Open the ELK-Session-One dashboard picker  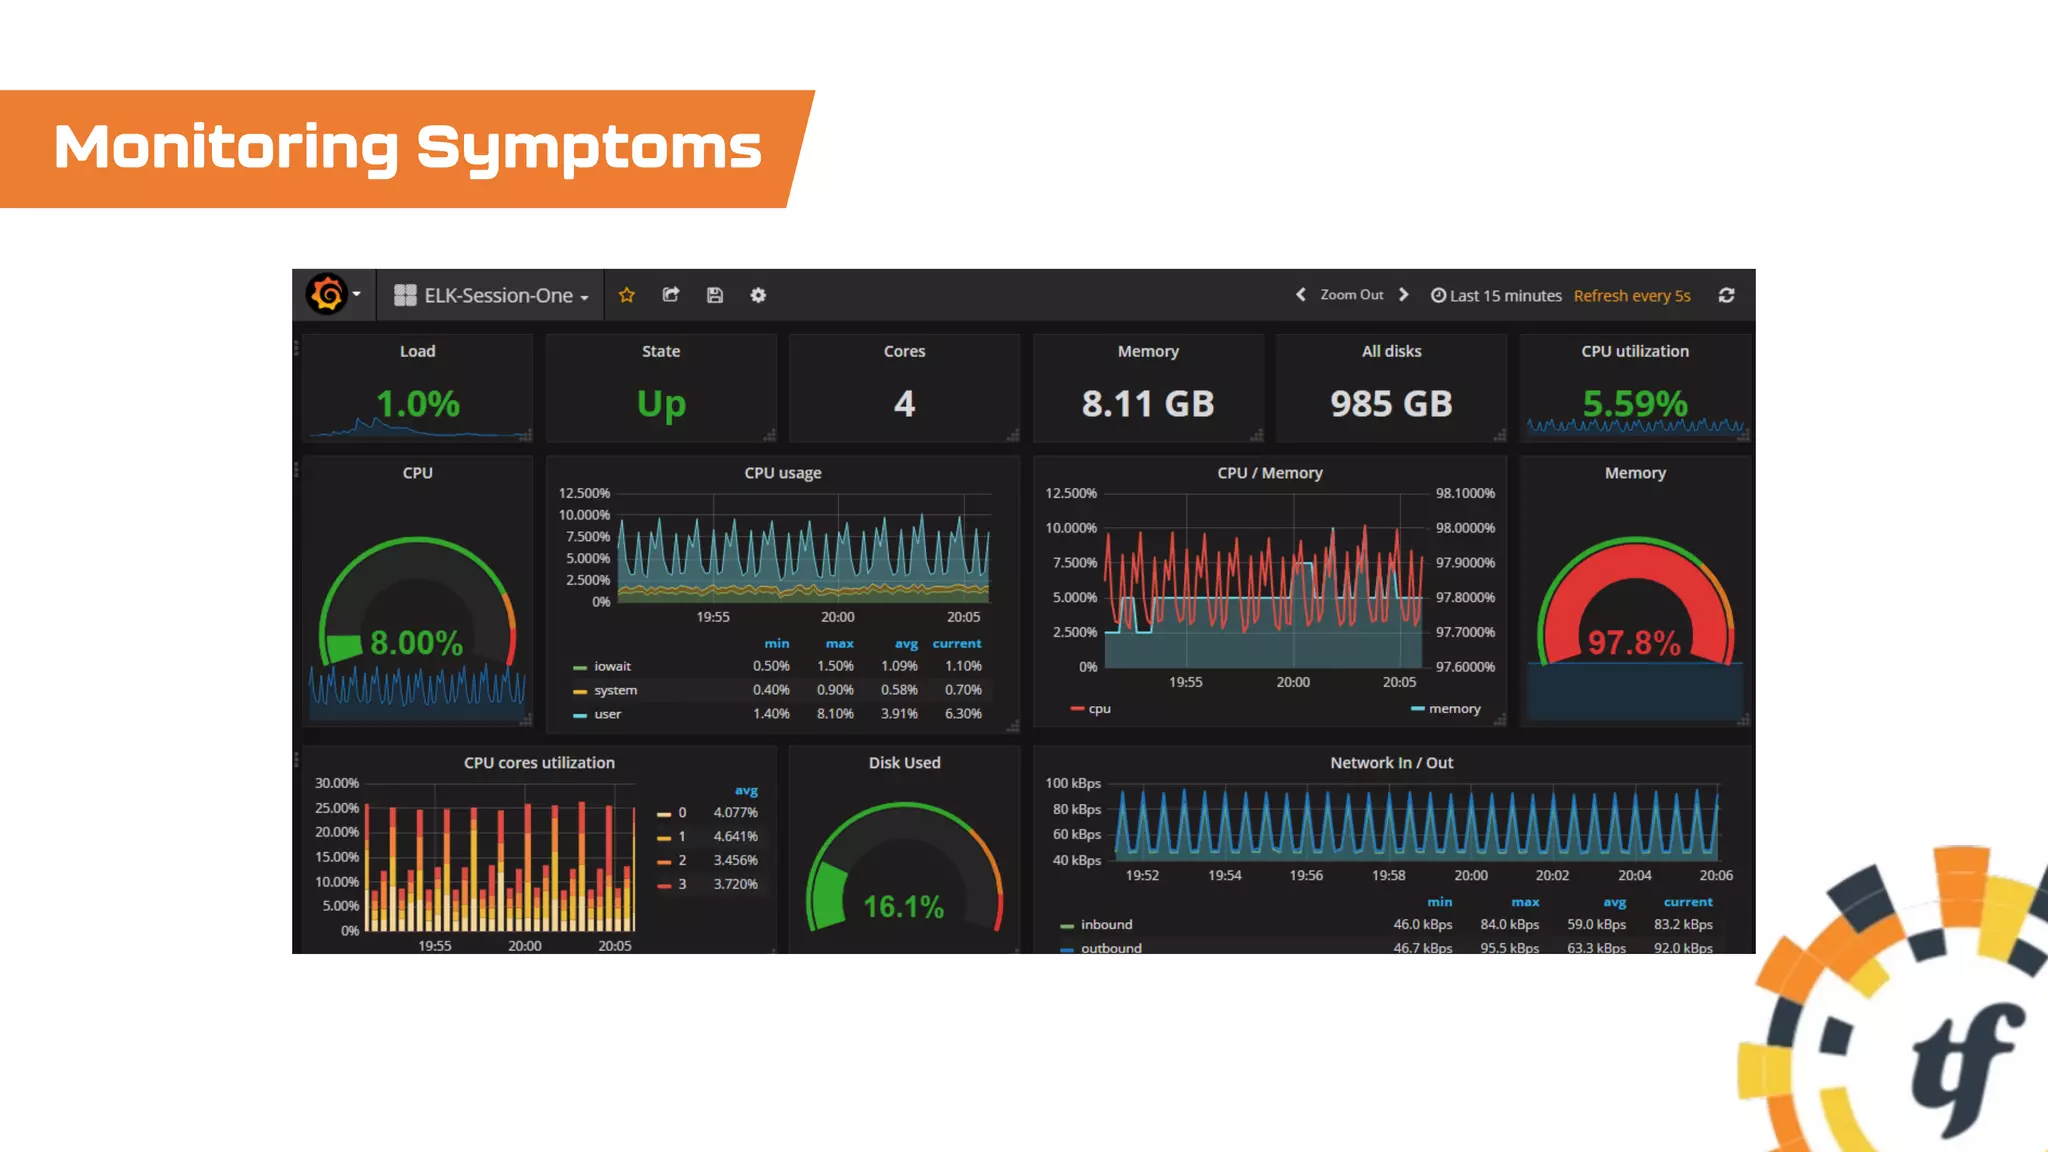coord(491,295)
